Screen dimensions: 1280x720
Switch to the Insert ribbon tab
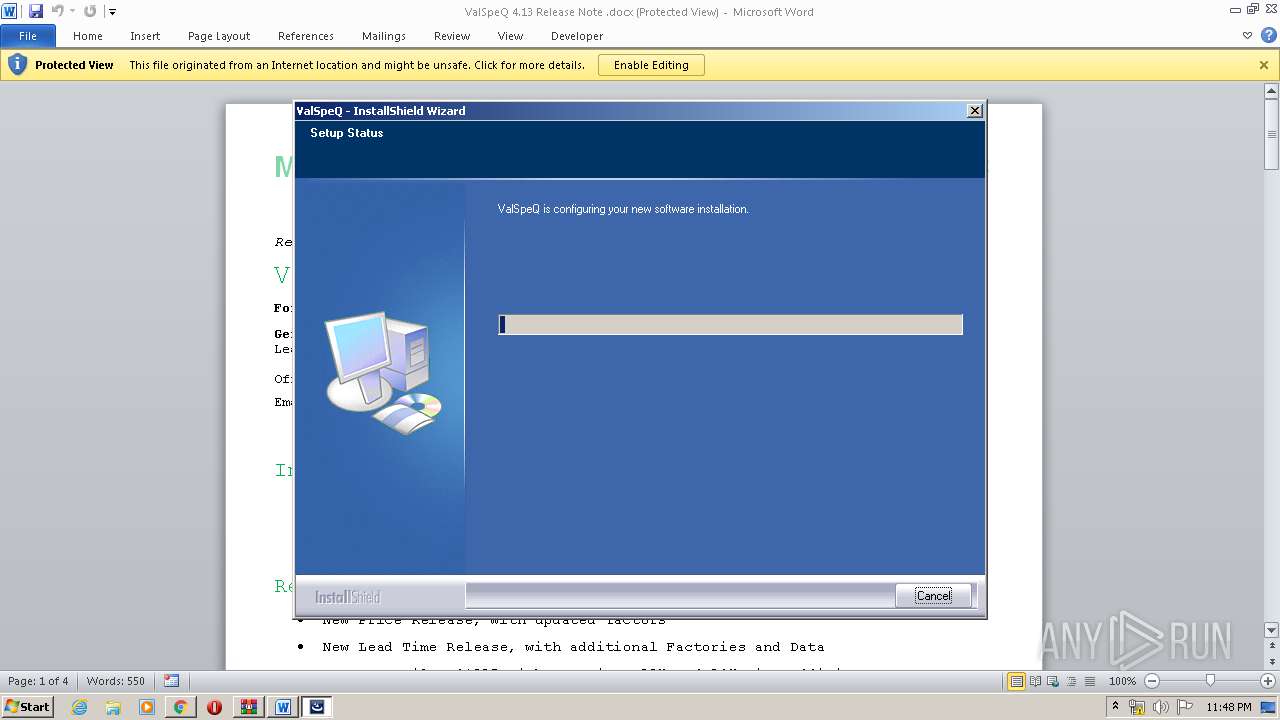coord(145,36)
